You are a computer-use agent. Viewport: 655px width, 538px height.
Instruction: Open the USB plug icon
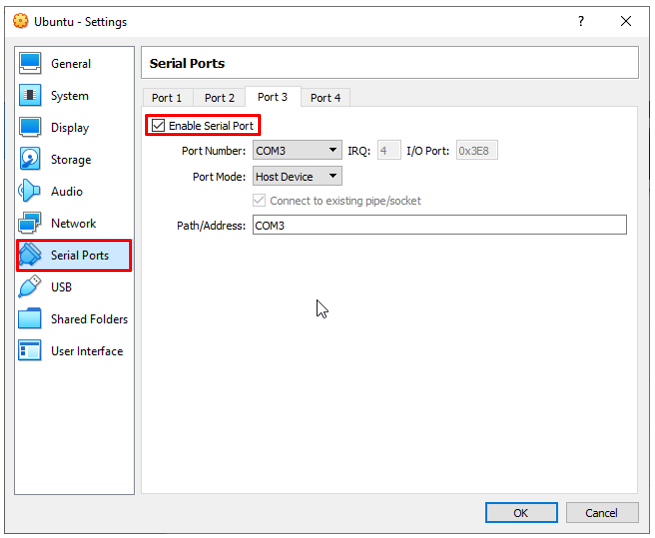coord(29,287)
